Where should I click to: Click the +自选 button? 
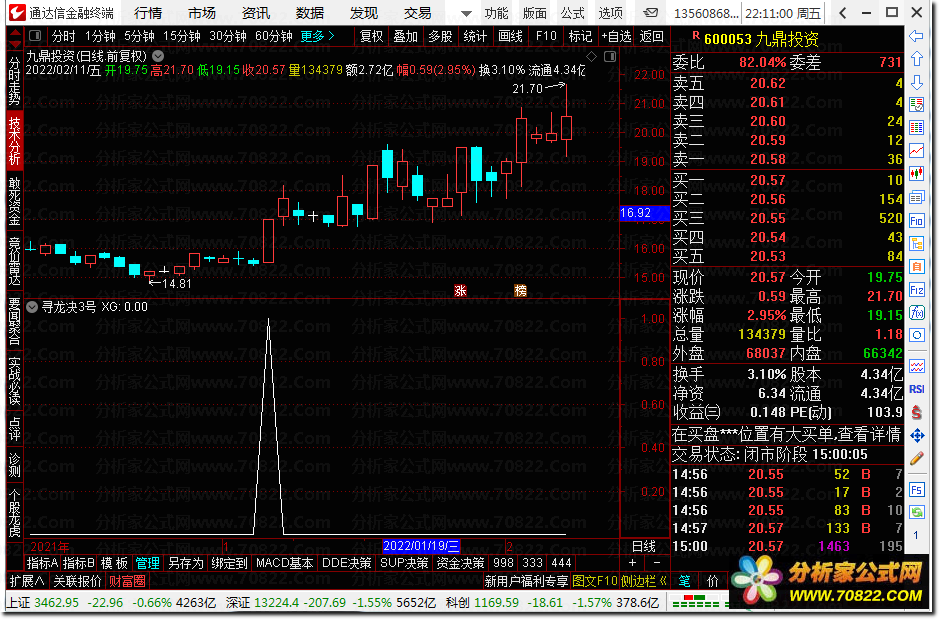point(616,36)
